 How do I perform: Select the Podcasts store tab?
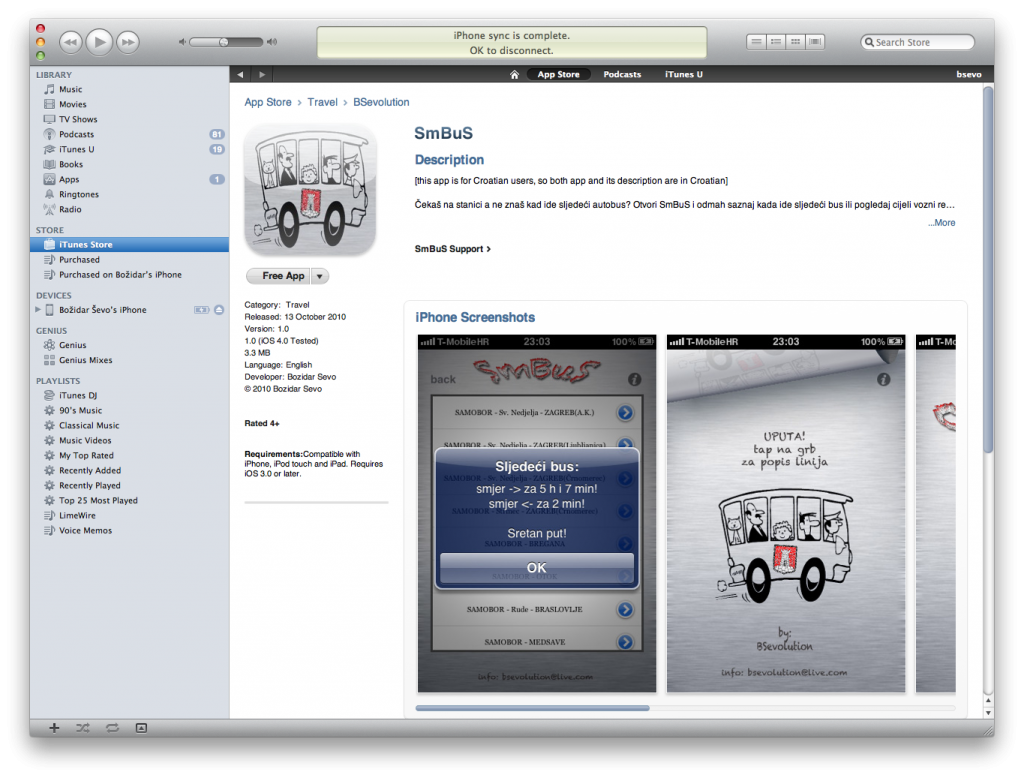pyautogui.click(x=622, y=74)
